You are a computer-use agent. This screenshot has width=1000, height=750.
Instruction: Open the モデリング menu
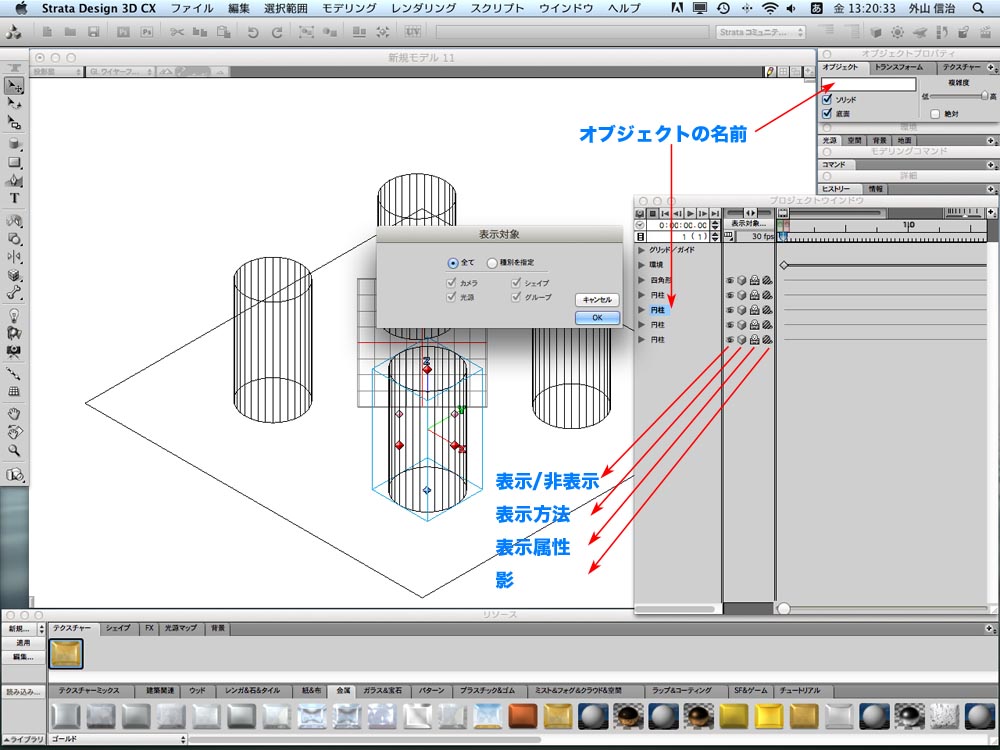pos(348,8)
